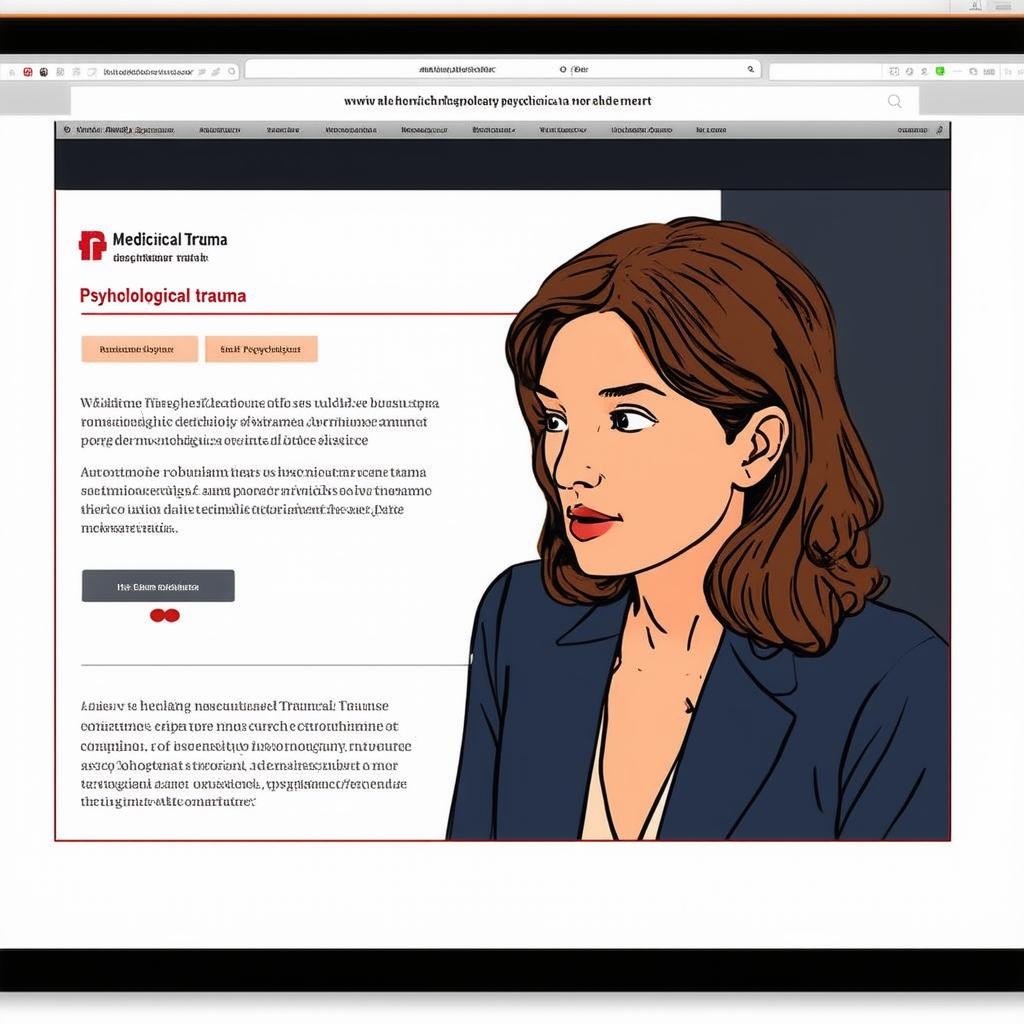Click the green extension icon at top right
1024x1024 pixels.
939,71
